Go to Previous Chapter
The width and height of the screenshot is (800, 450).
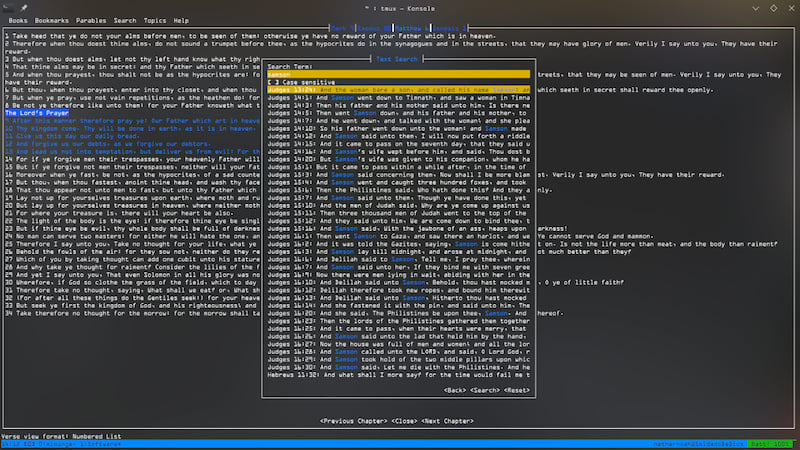point(354,421)
